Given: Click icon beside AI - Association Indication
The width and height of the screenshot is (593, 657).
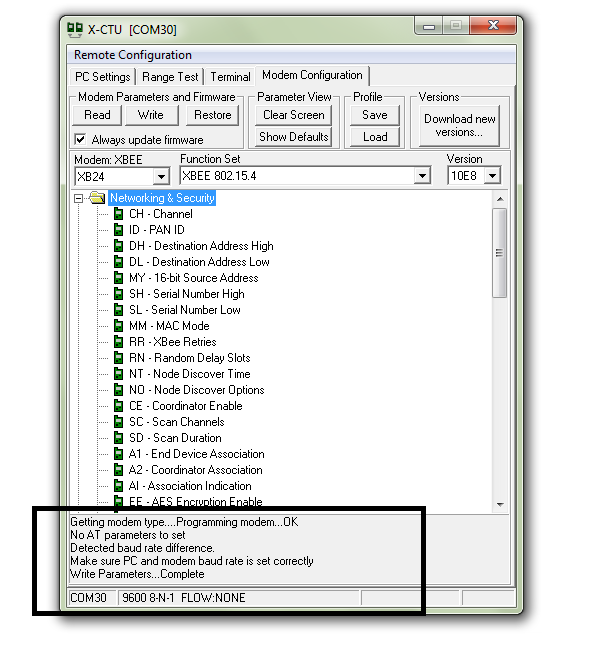Looking at the screenshot, I should click(x=119, y=486).
